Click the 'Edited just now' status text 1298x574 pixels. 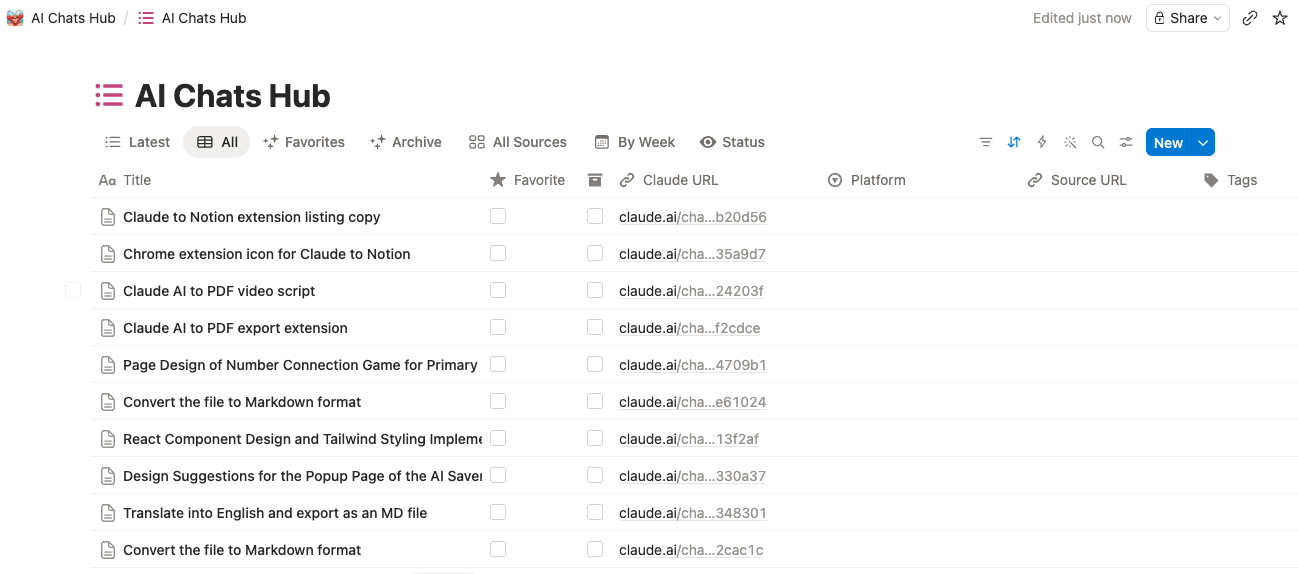pos(1082,18)
